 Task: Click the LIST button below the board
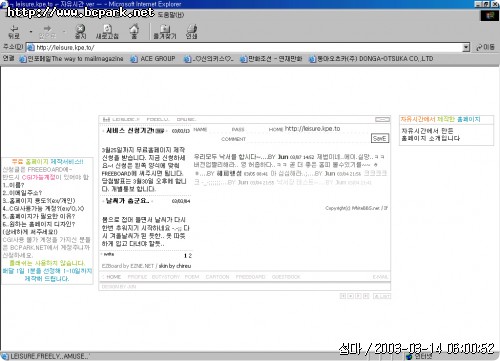point(382,296)
